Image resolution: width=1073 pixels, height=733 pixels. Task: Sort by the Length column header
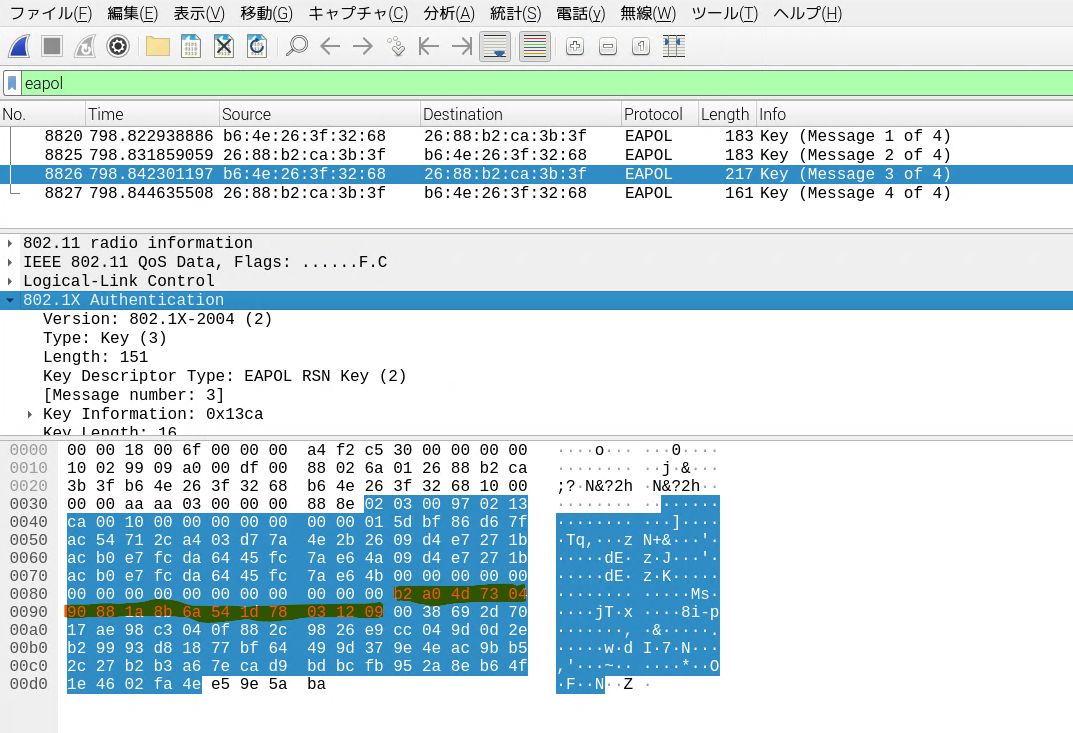pyautogui.click(x=726, y=114)
